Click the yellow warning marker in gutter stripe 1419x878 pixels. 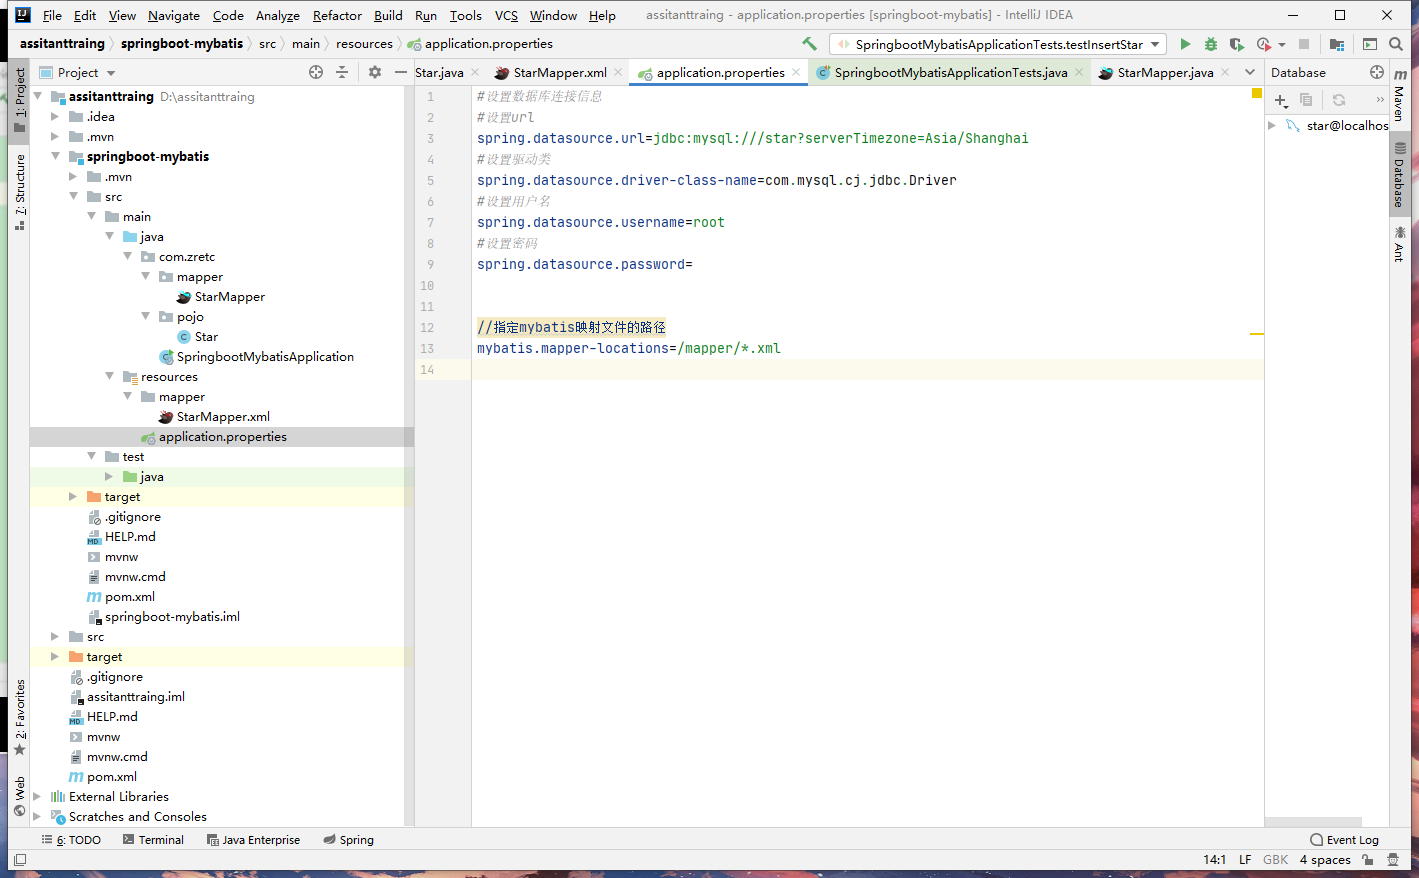point(1257,334)
